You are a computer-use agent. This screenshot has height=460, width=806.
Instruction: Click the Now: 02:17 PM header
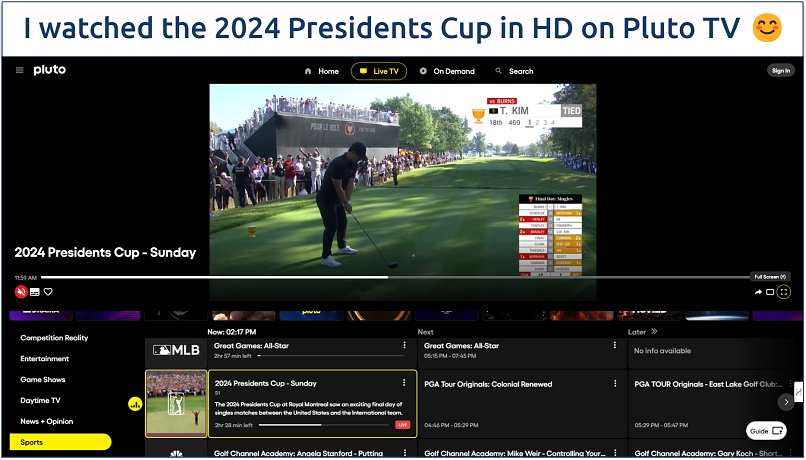(232, 332)
